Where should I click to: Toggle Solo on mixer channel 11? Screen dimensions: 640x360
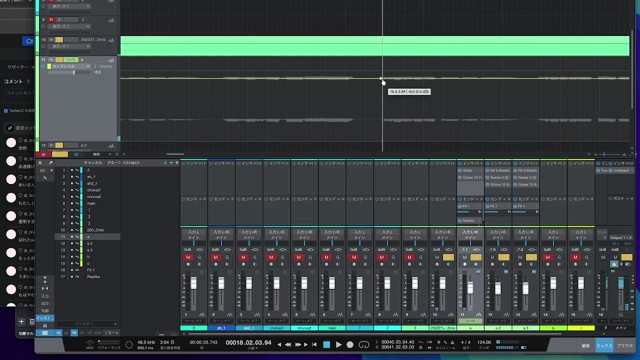pos(476,257)
